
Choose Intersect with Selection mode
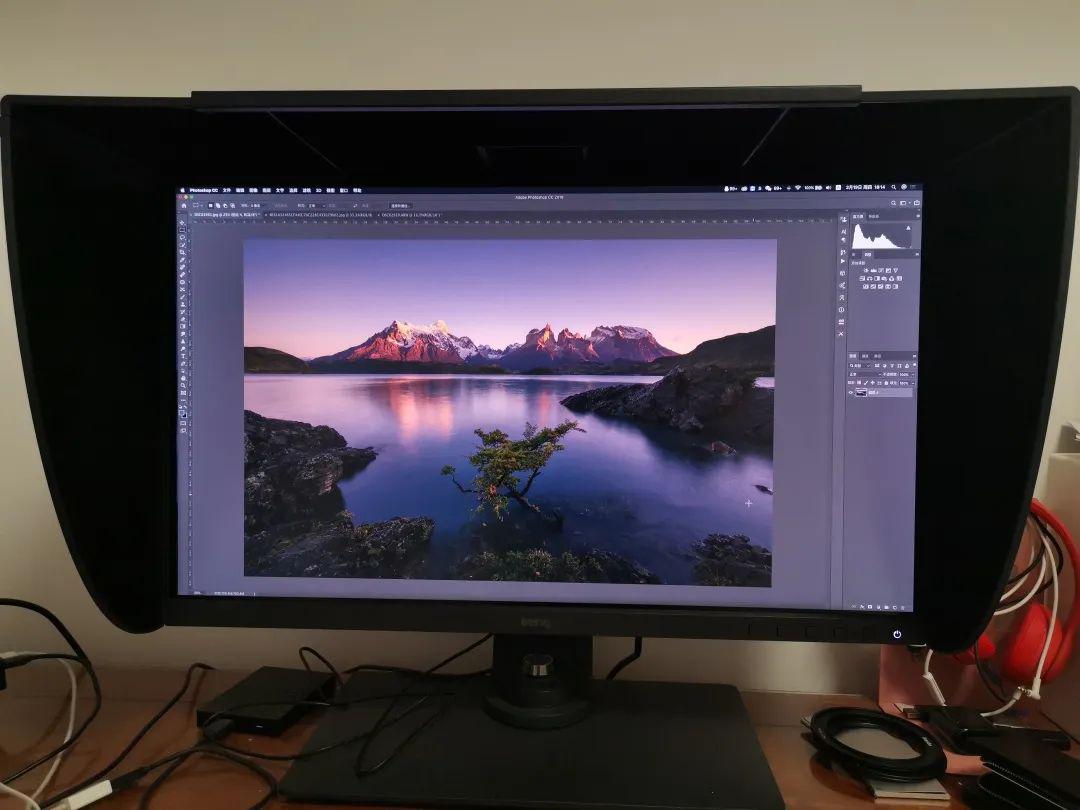pyautogui.click(x=233, y=206)
